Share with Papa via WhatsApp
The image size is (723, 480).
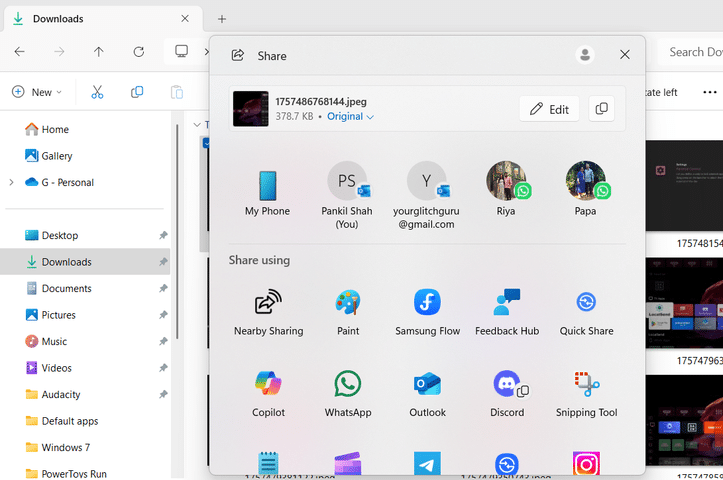pos(586,188)
